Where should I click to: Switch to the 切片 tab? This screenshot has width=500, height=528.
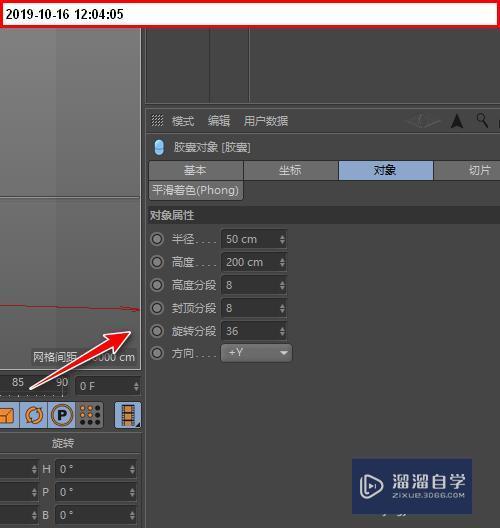[x=467, y=170]
